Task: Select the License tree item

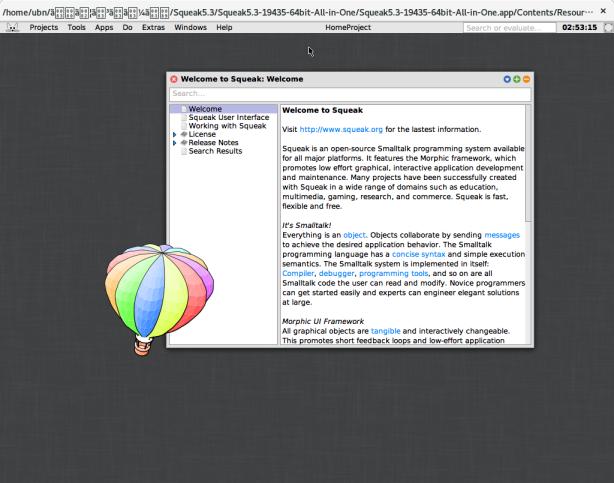Action: click(202, 134)
